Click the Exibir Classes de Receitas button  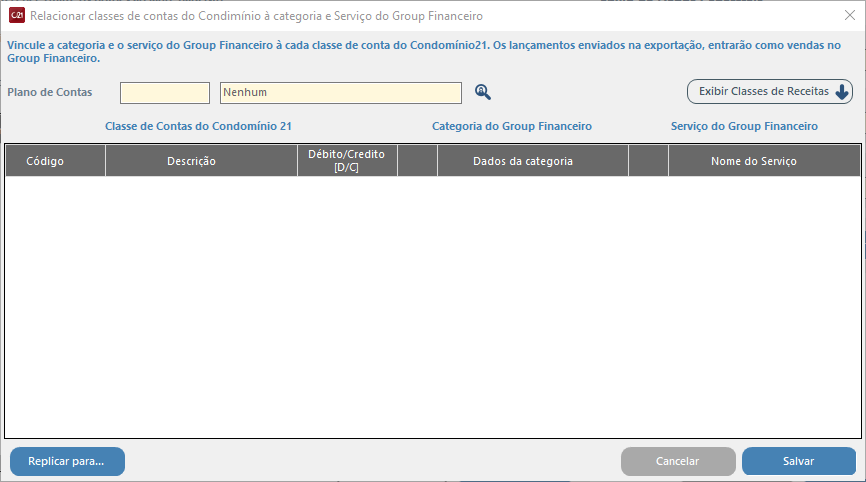770,92
